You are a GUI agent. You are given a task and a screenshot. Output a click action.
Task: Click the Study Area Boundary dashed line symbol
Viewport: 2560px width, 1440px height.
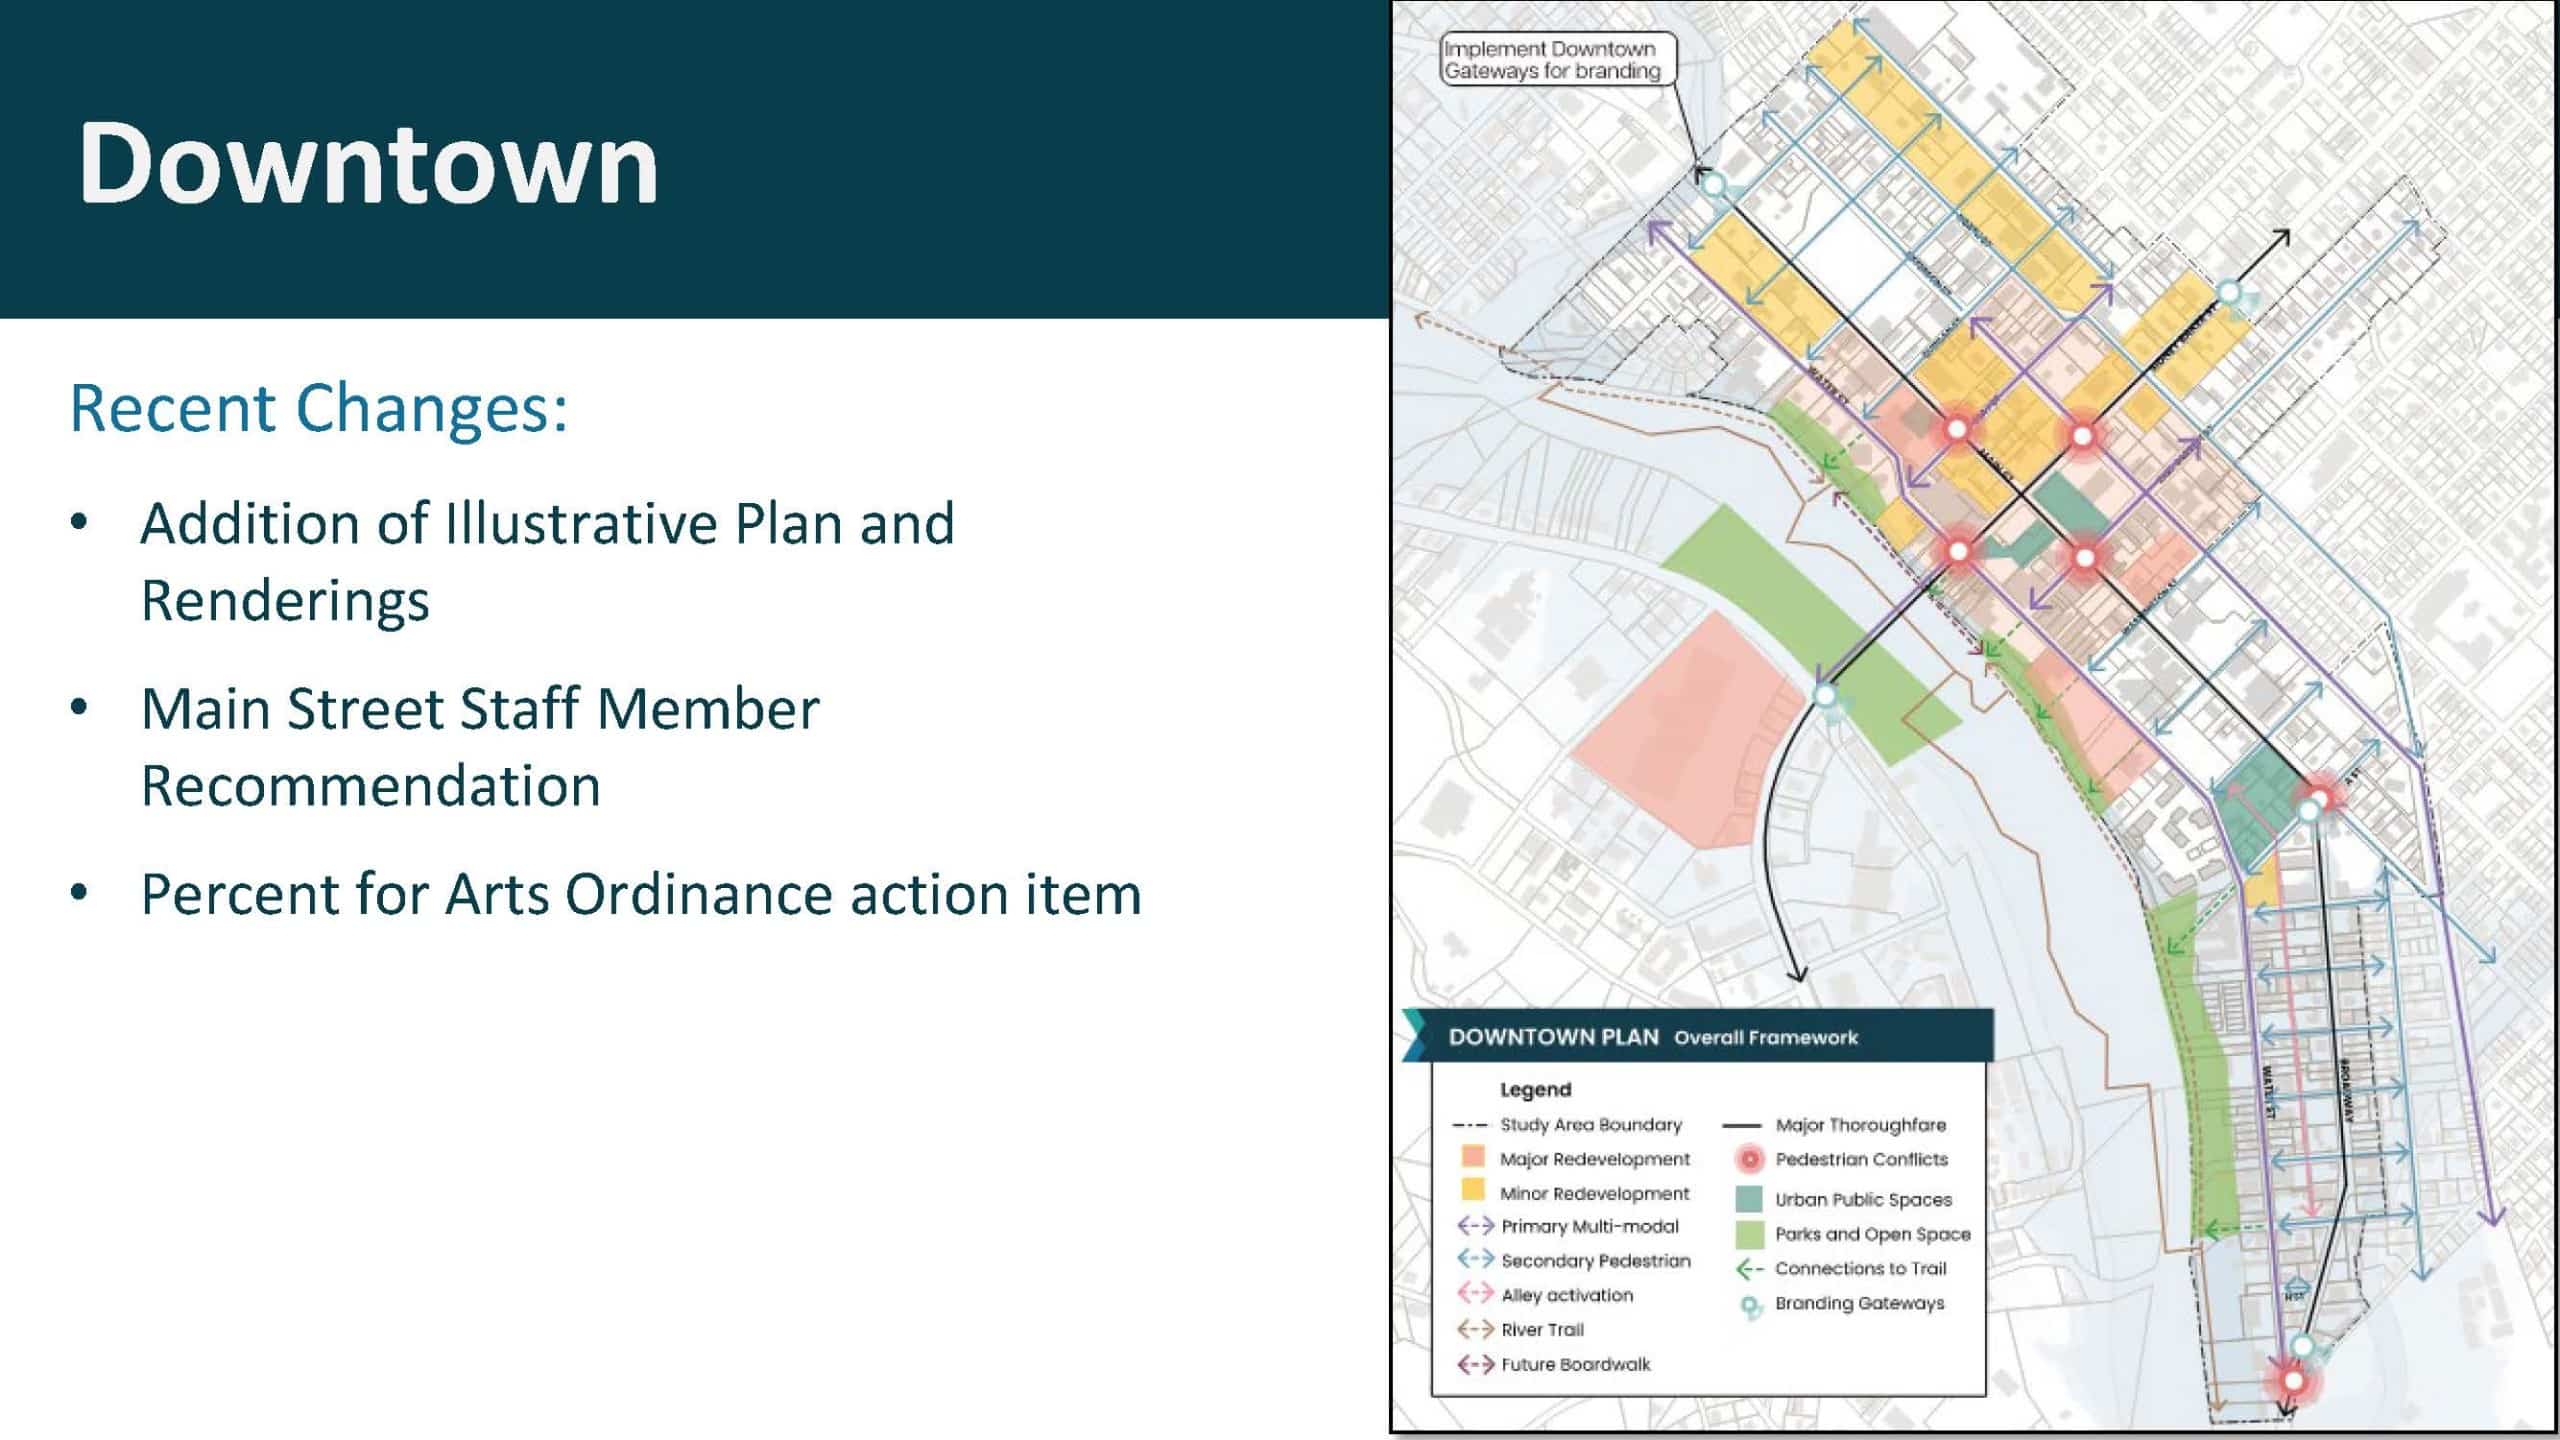1471,1125
